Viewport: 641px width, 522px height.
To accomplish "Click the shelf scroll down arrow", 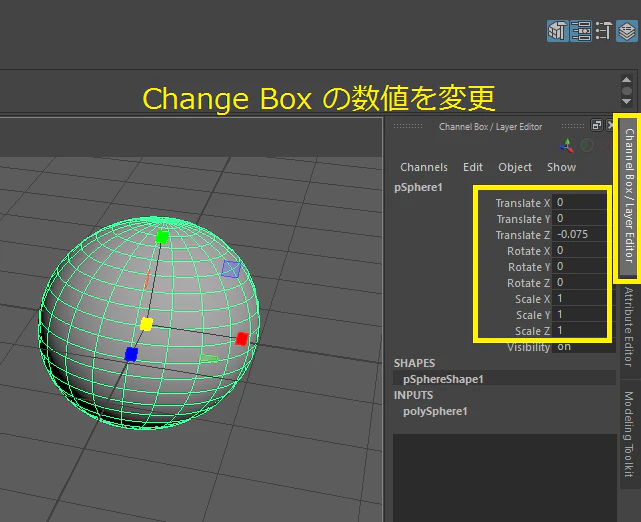I will 626,101.
